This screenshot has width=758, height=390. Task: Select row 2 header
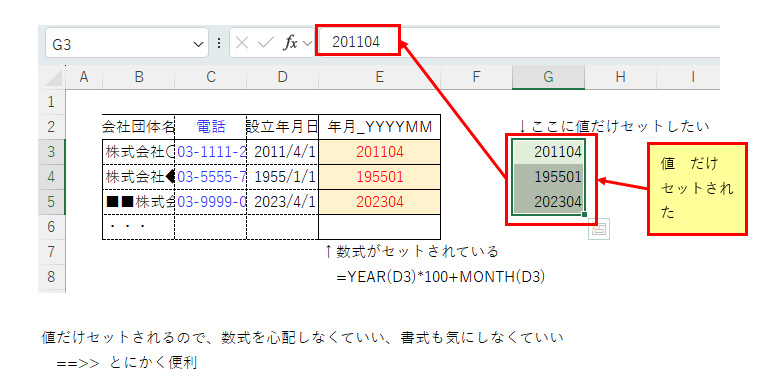51,127
